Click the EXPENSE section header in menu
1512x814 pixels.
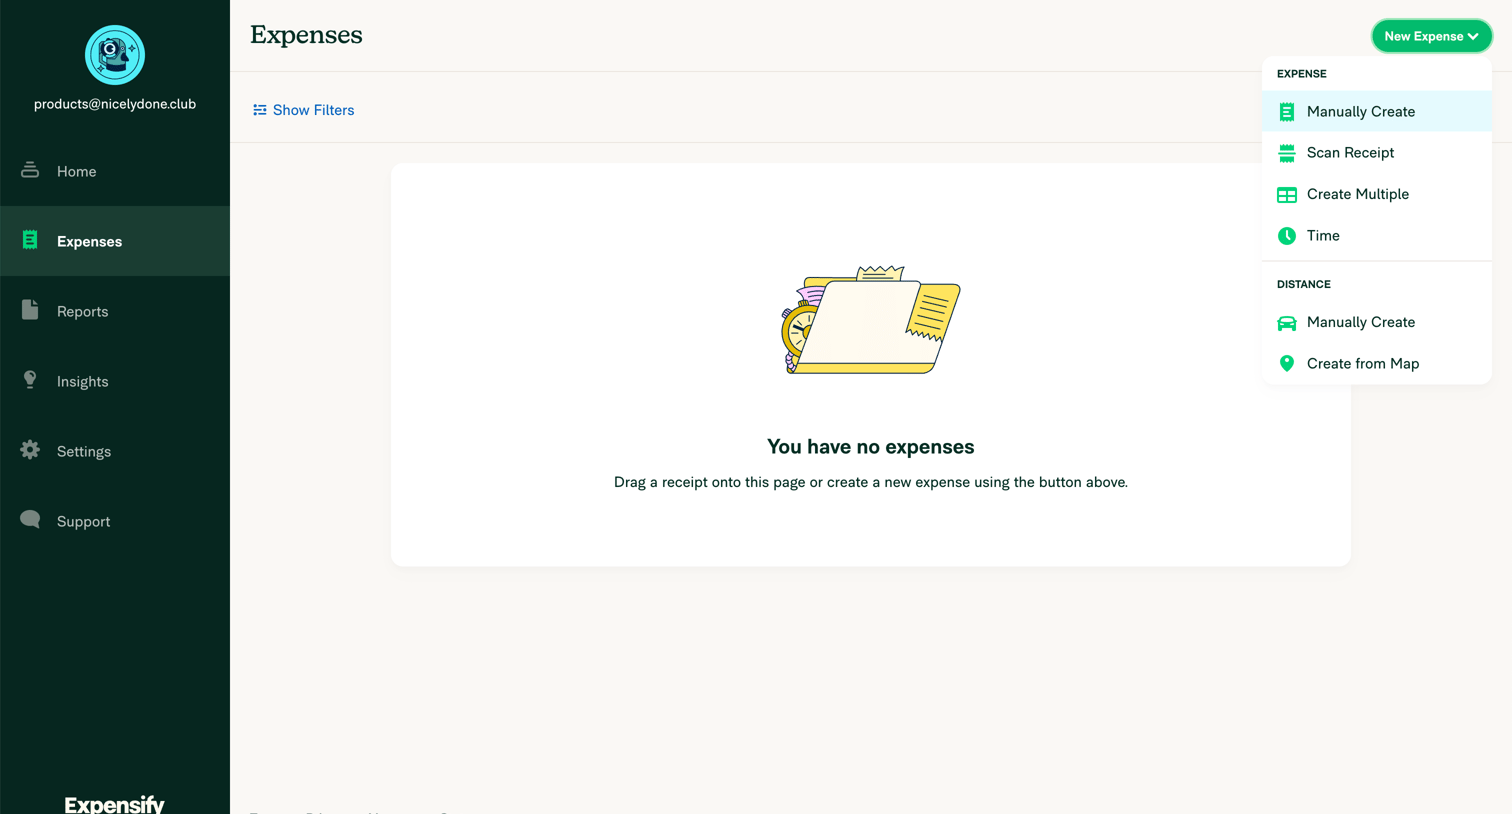[1301, 74]
